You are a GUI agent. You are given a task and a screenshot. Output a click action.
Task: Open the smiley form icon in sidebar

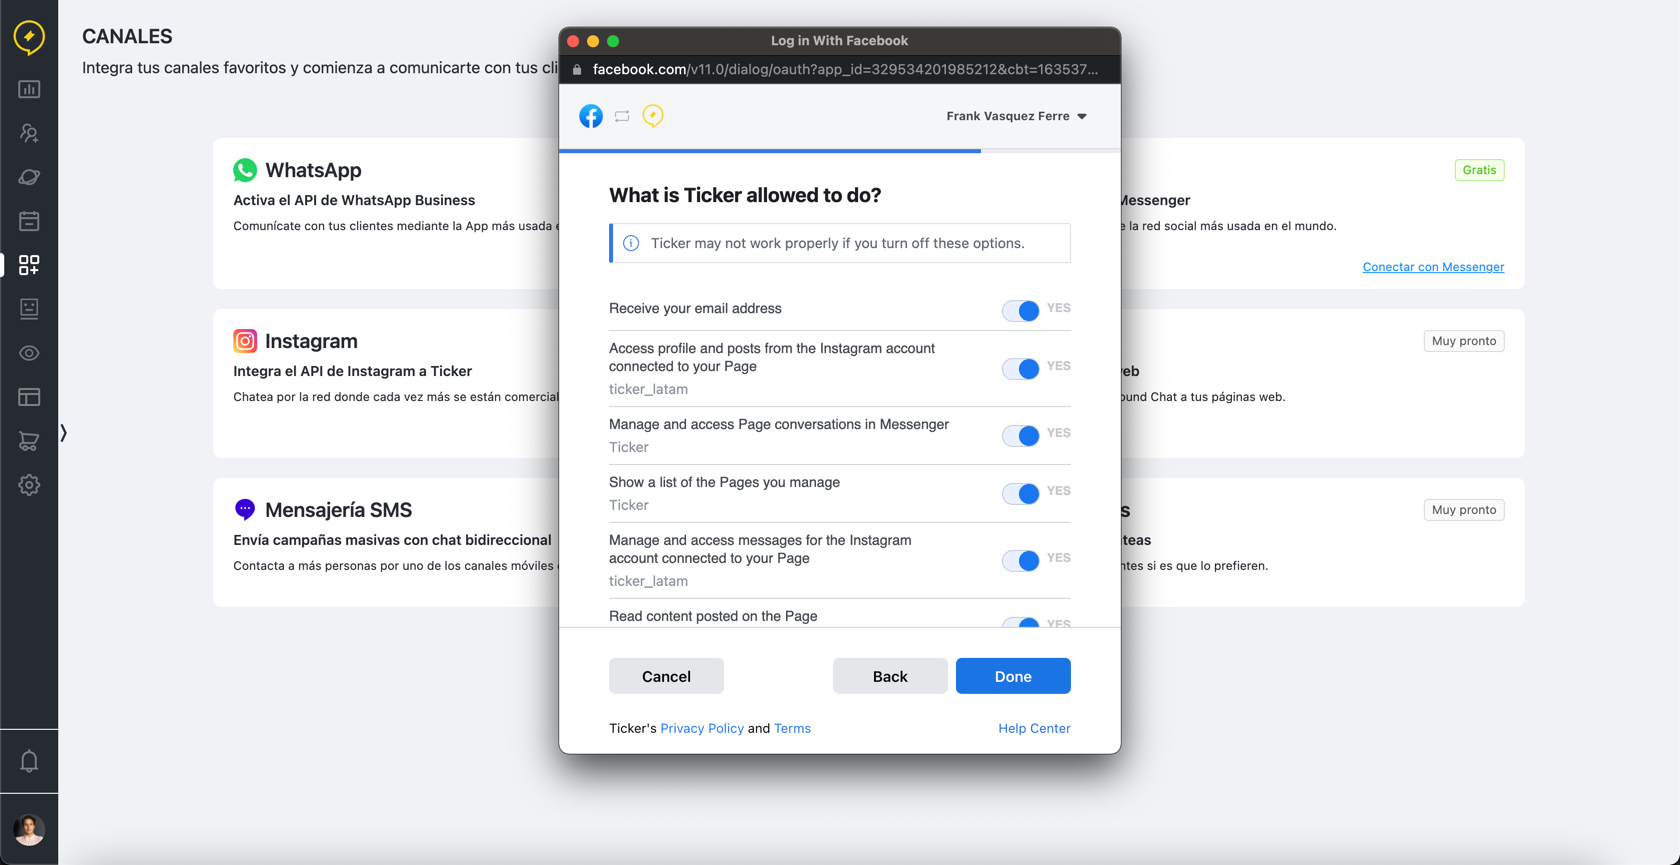click(29, 309)
